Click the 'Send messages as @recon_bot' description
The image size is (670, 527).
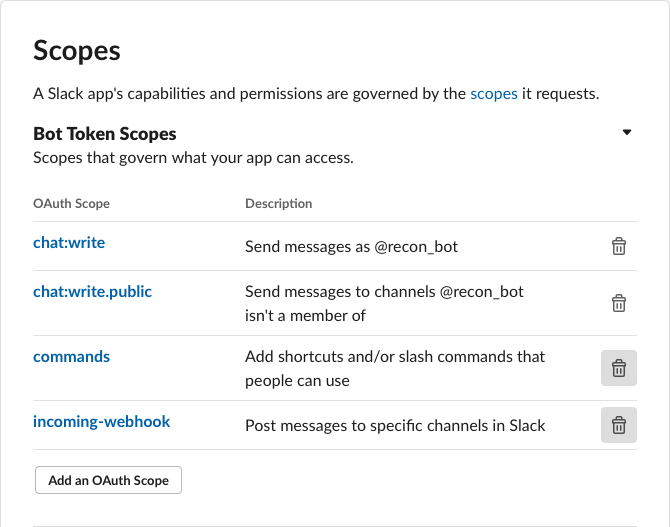point(351,246)
